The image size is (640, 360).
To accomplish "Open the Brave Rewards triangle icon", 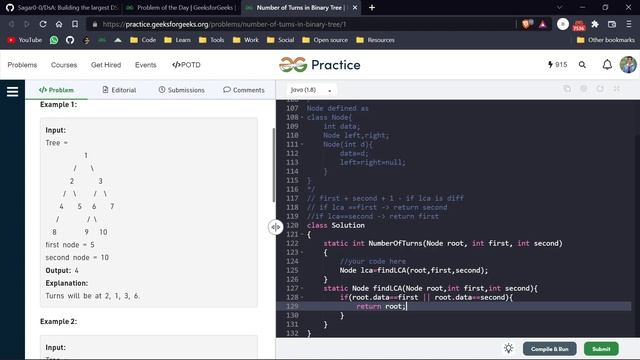I will point(542,24).
